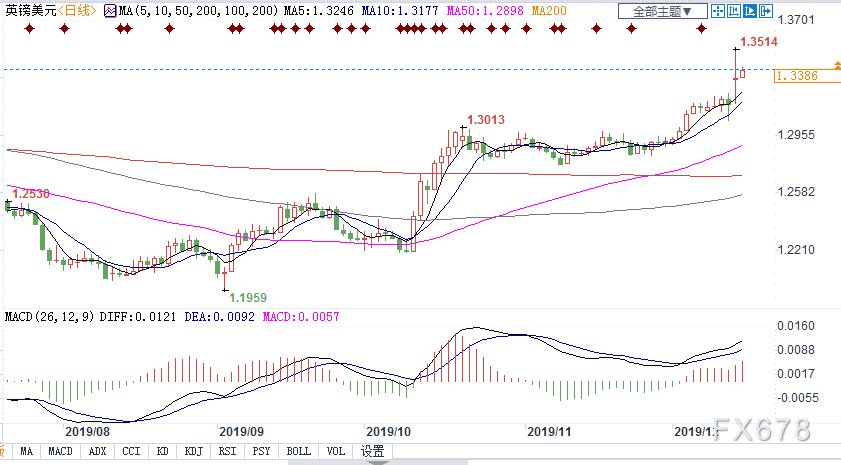The height and width of the screenshot is (465, 841).
Task: Click the 1.3701 price axis label
Action: 796,20
